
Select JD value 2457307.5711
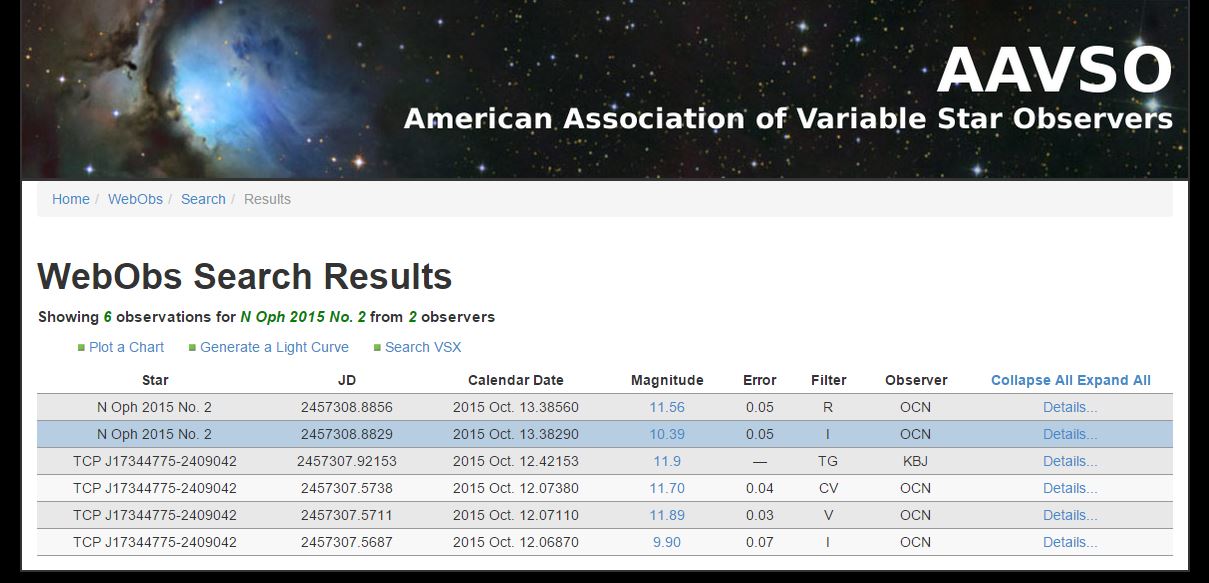[347, 515]
